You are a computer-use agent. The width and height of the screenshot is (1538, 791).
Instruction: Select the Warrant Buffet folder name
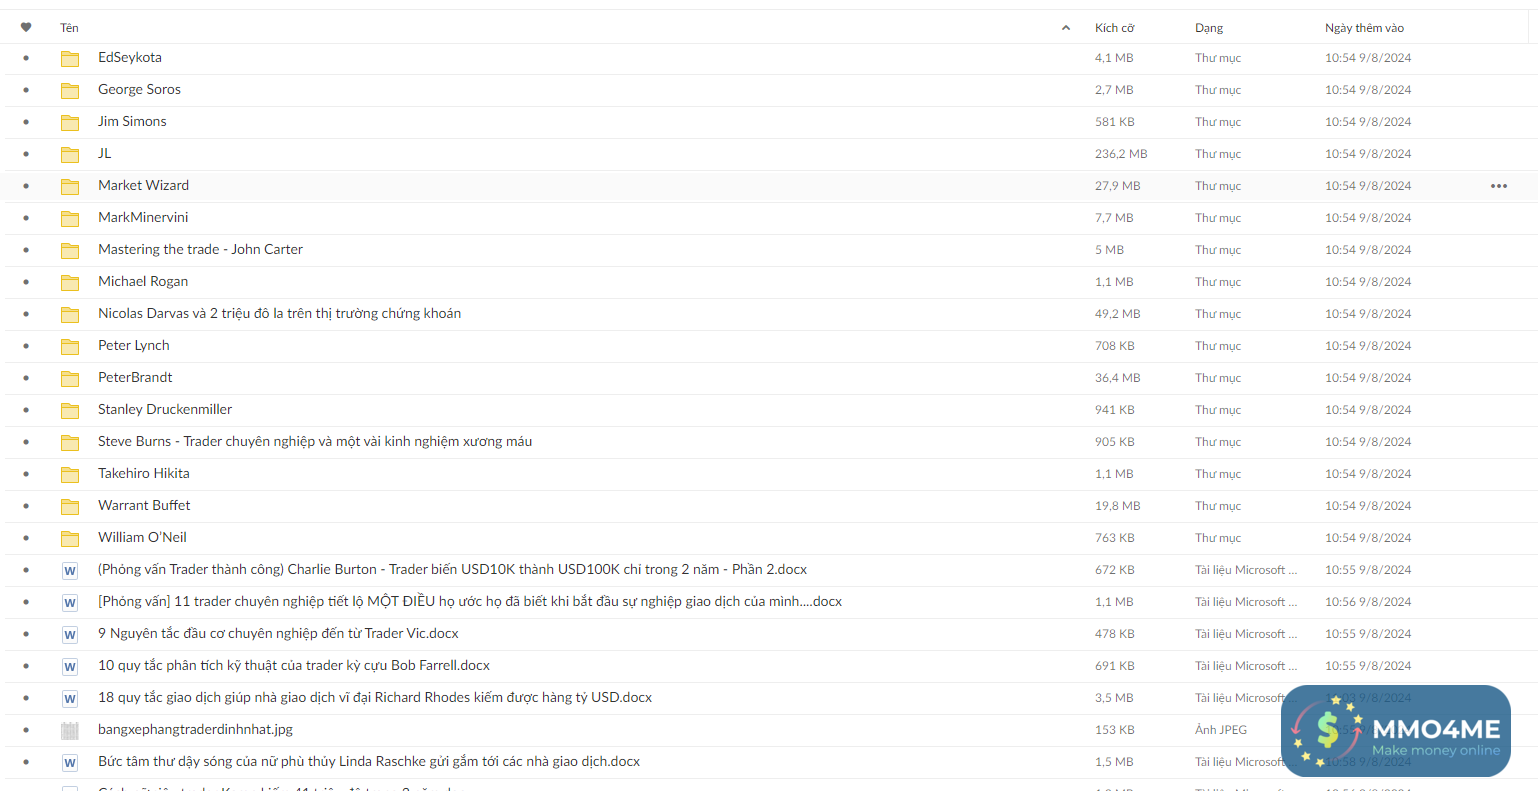tap(144, 506)
